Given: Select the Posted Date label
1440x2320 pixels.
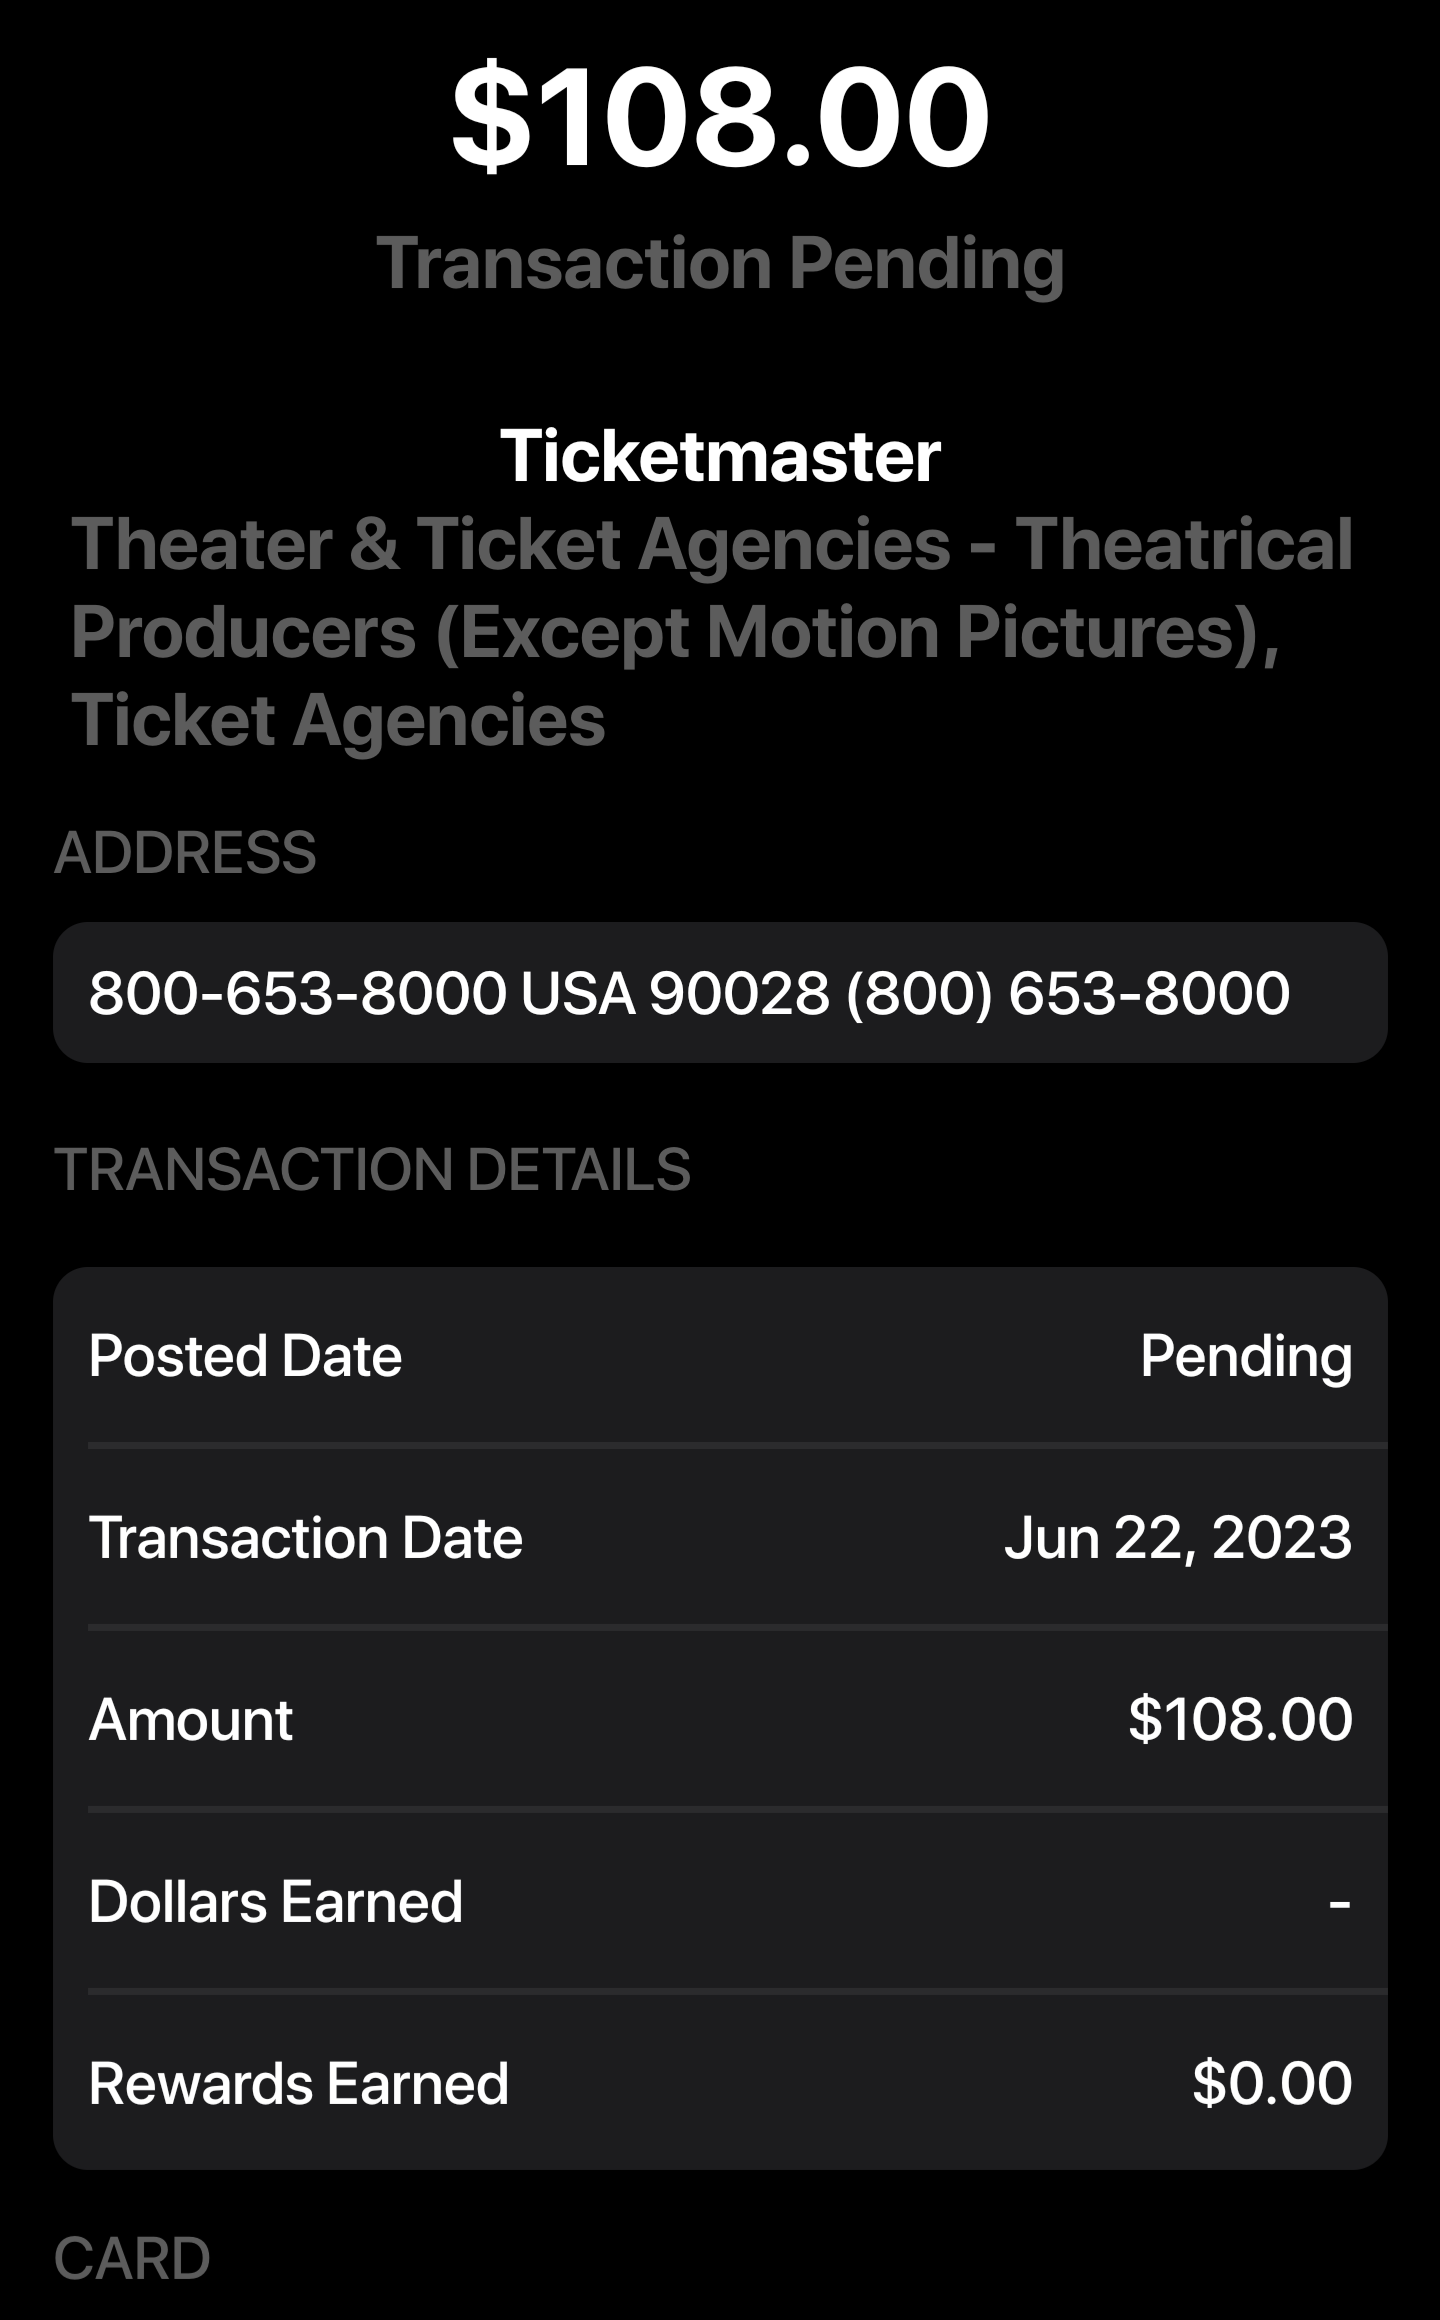Looking at the screenshot, I should (x=245, y=1356).
